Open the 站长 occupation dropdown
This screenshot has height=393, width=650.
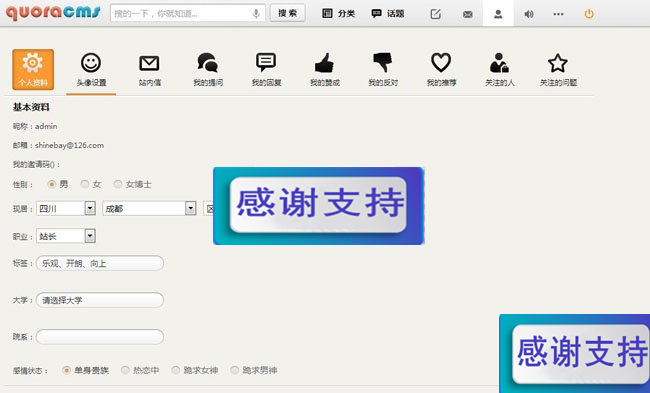point(66,236)
